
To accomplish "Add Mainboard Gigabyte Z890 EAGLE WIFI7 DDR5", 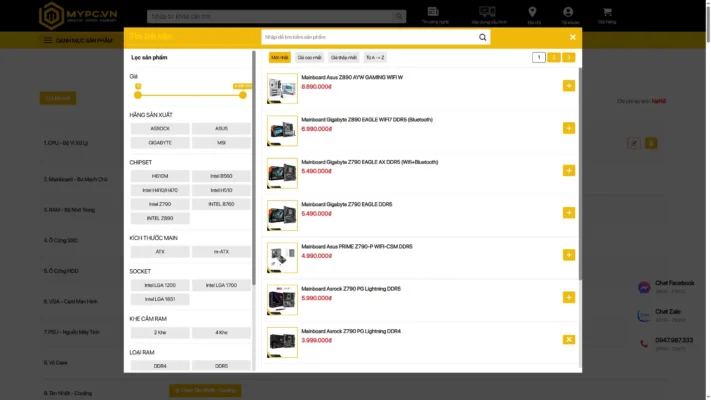I will coord(569,128).
